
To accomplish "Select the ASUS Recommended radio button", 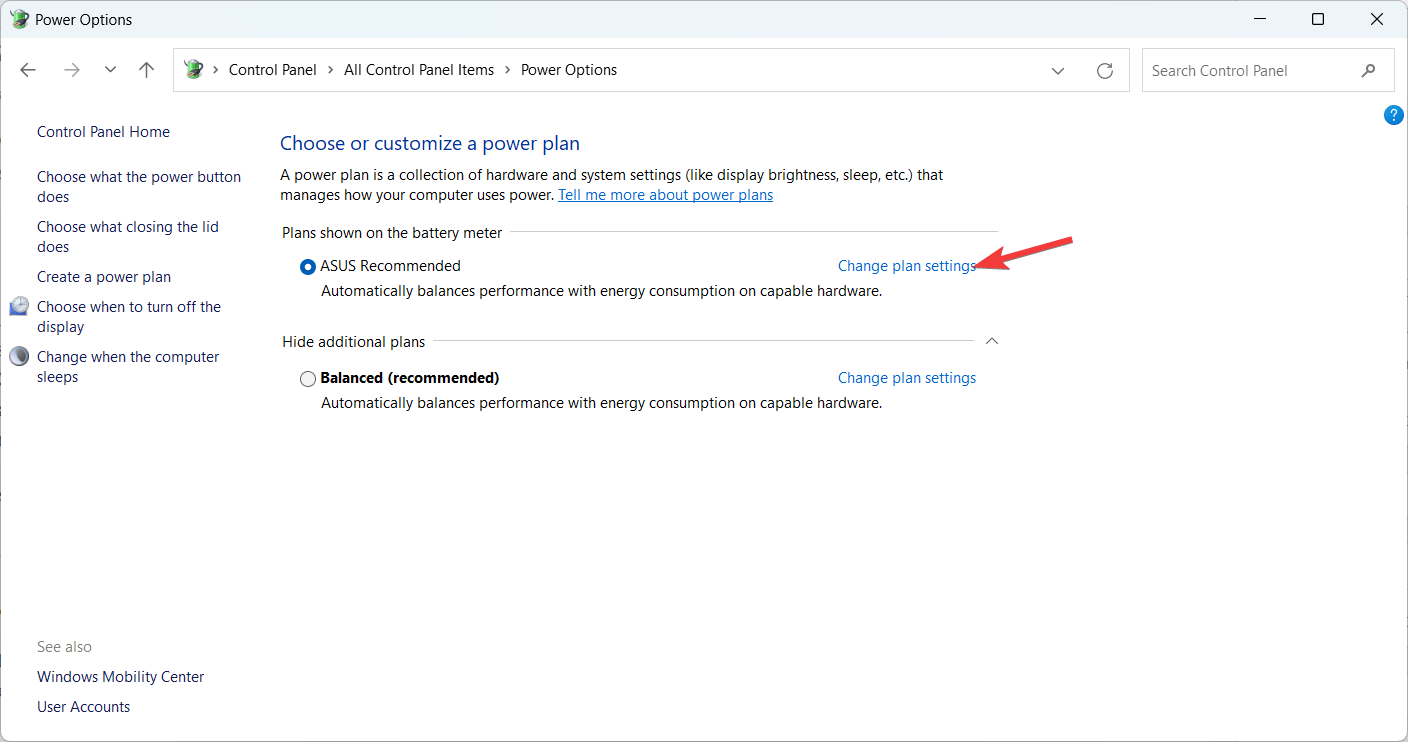I will (308, 267).
